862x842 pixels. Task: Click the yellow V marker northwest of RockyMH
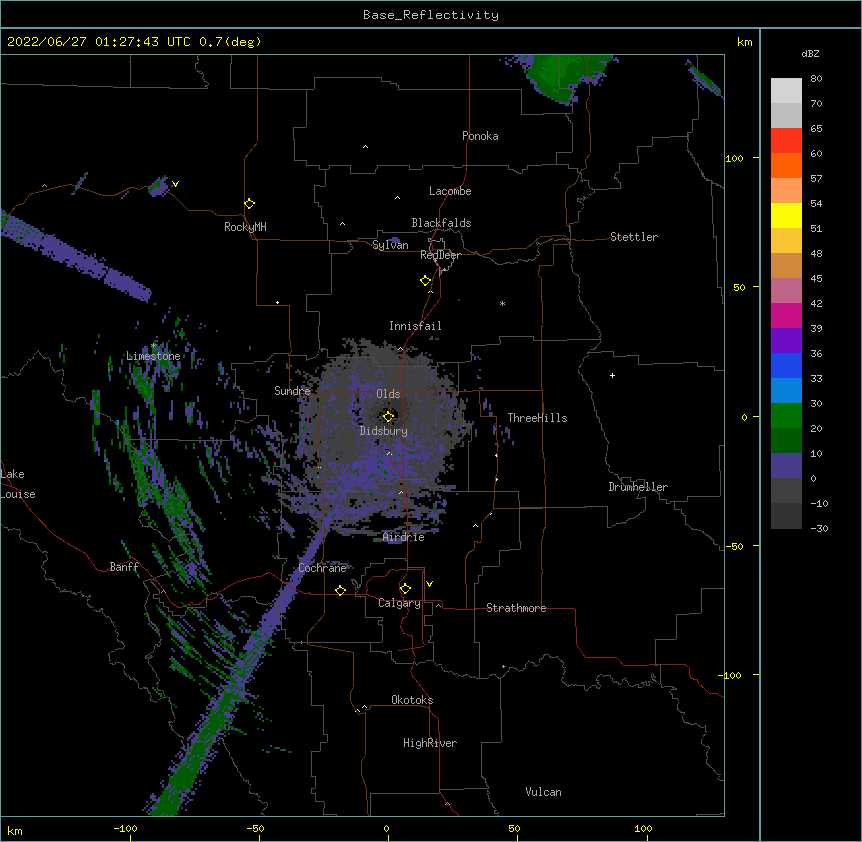175,184
